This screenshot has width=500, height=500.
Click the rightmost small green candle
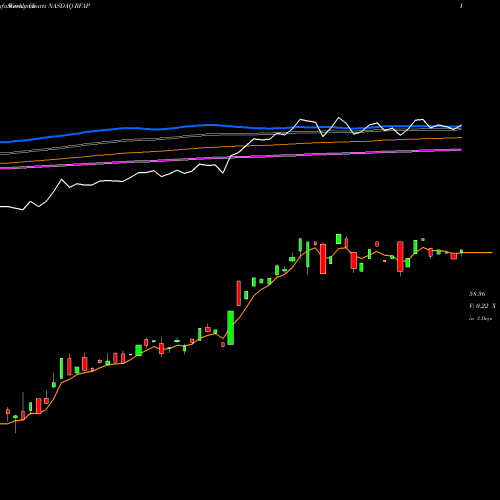coord(462,252)
